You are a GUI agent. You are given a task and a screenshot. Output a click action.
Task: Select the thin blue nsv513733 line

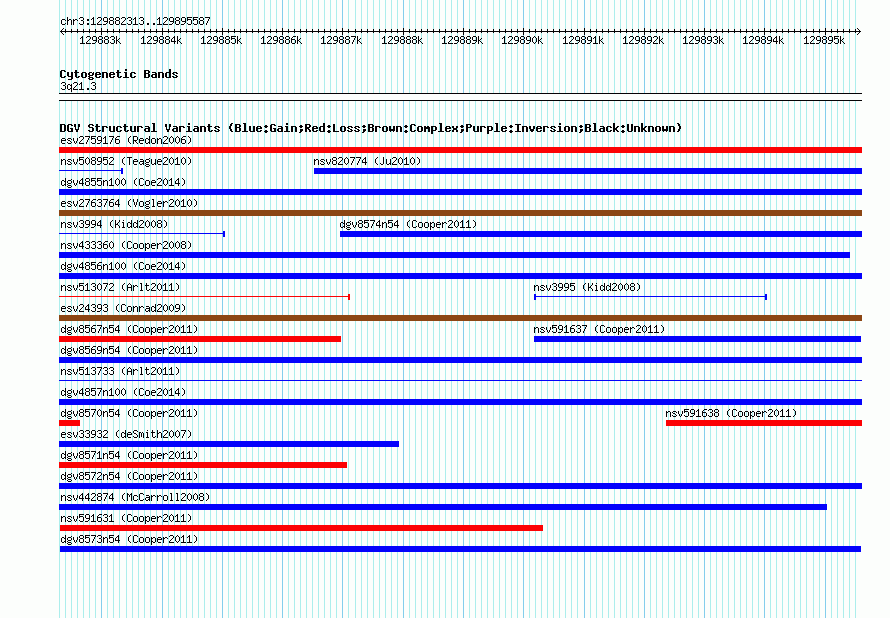point(460,380)
